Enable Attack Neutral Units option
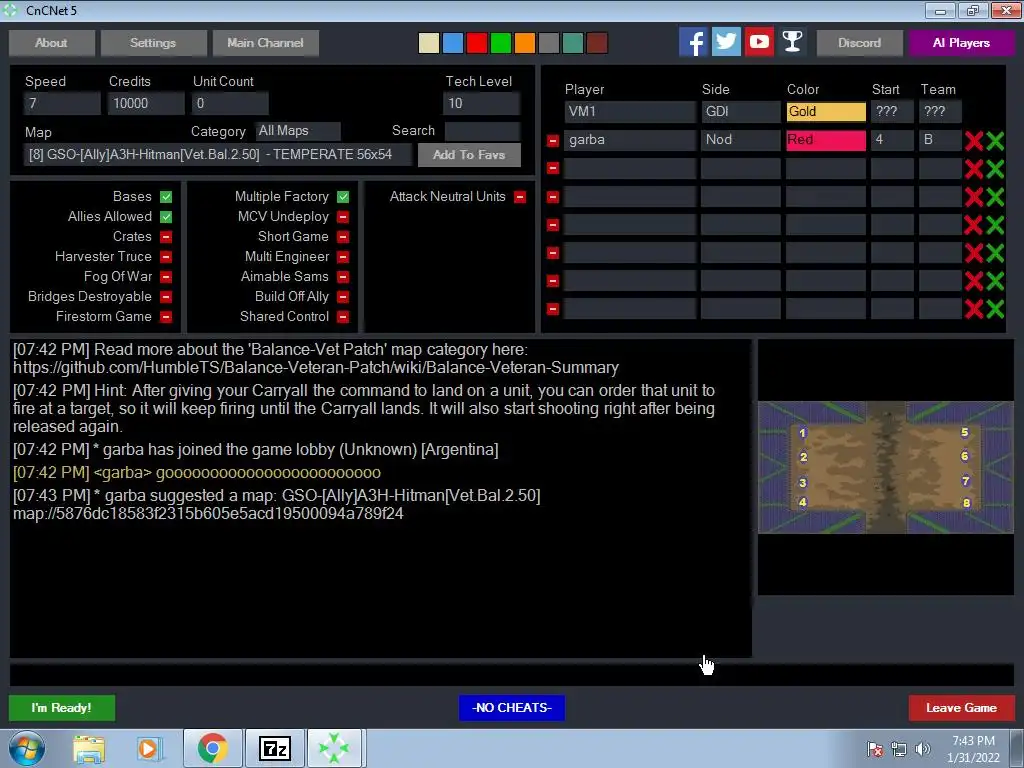 (520, 197)
